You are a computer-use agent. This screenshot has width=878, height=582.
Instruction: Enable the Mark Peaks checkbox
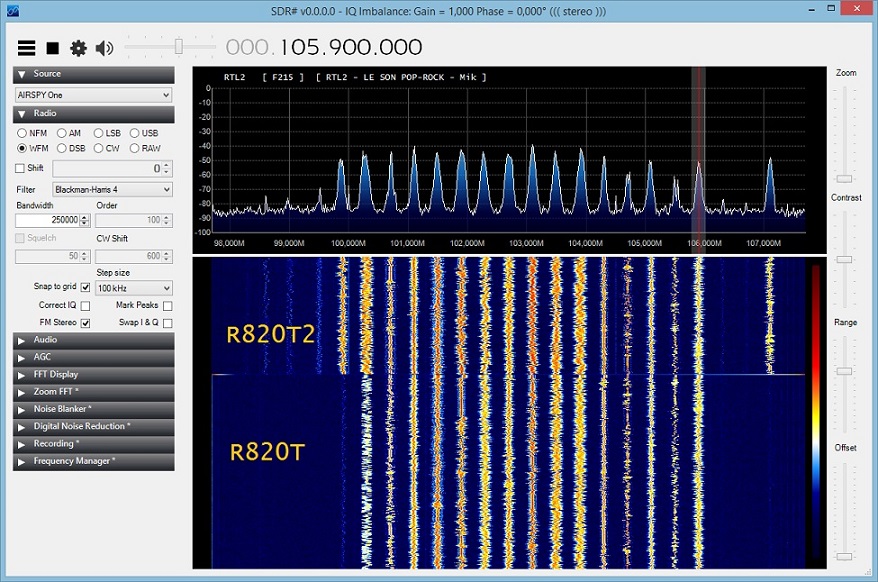point(167,306)
